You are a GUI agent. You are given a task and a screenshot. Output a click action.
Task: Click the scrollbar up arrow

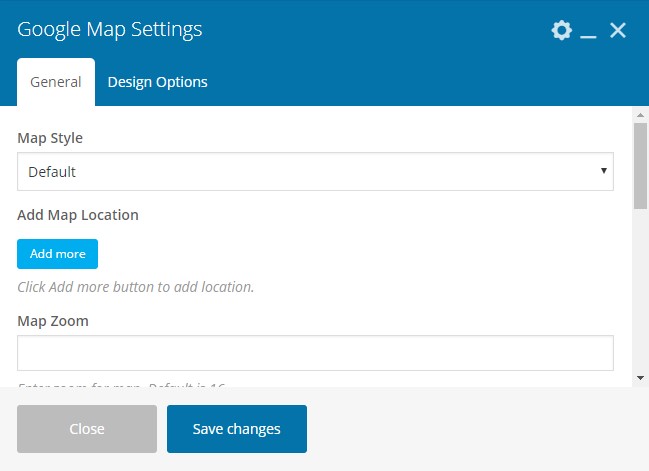click(640, 114)
